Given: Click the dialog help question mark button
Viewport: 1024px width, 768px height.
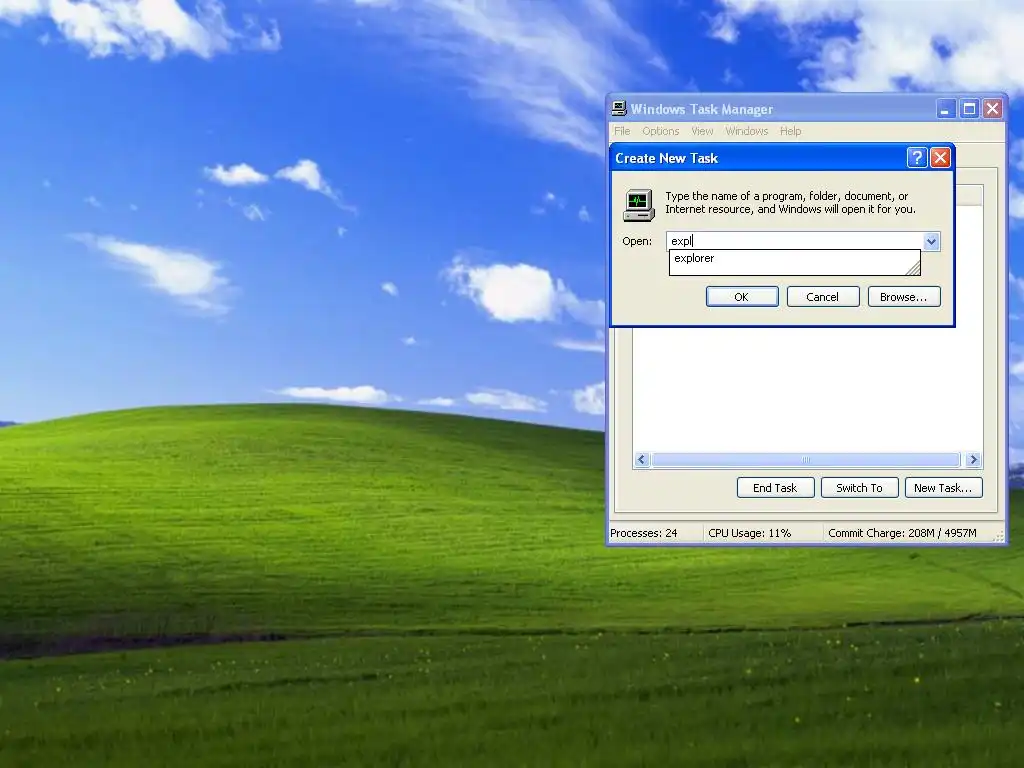Looking at the screenshot, I should point(917,157).
